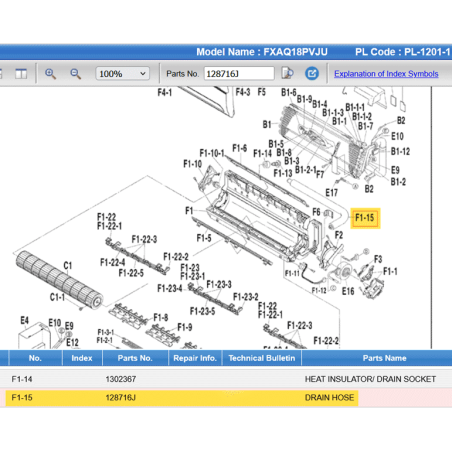Click the parts number search icon
The image size is (452, 452).
pos(288,73)
